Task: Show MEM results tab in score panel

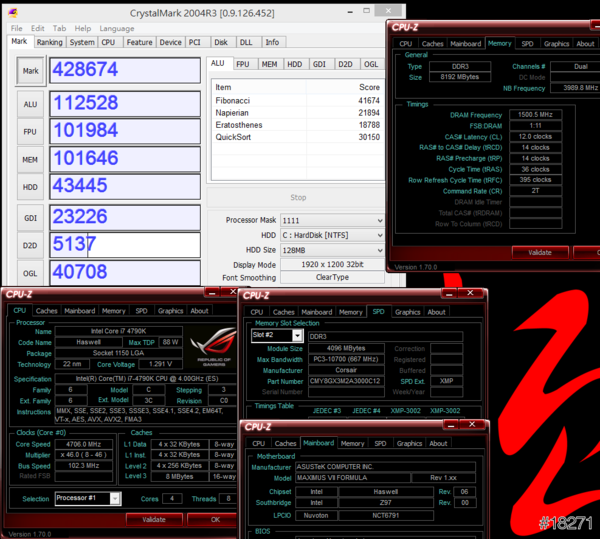Action: [269, 64]
